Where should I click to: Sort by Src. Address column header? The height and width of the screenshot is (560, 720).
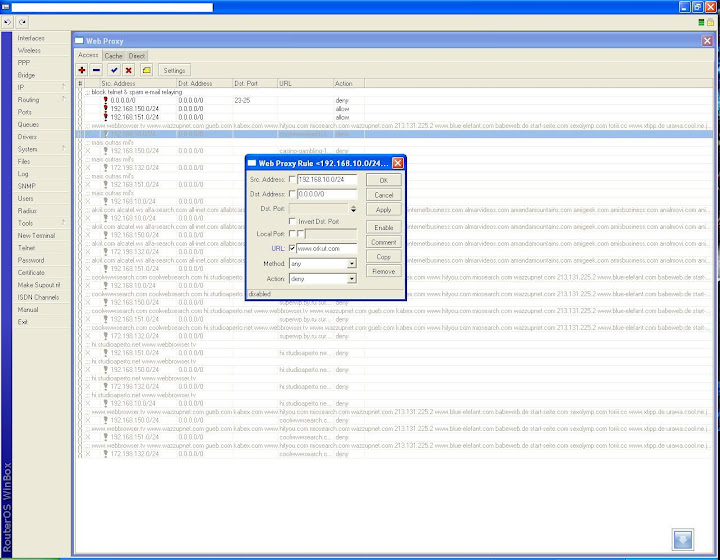pos(138,83)
